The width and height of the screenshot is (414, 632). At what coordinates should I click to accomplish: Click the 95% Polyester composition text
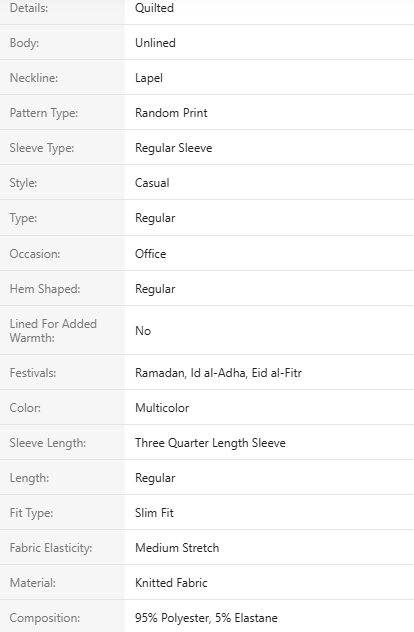pos(172,618)
